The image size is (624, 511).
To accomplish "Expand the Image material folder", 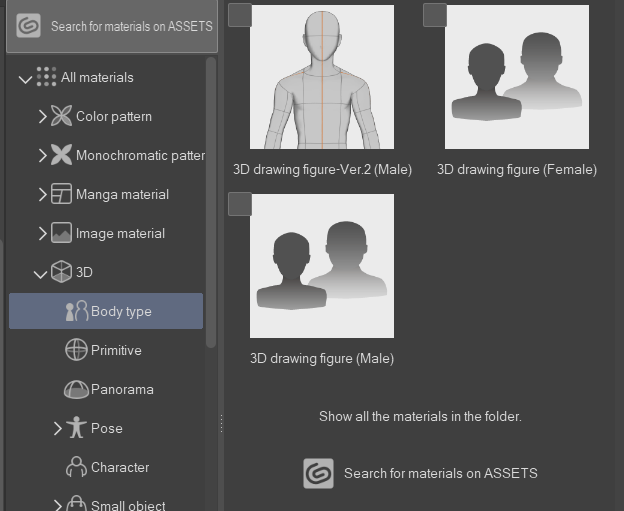I will (43, 233).
